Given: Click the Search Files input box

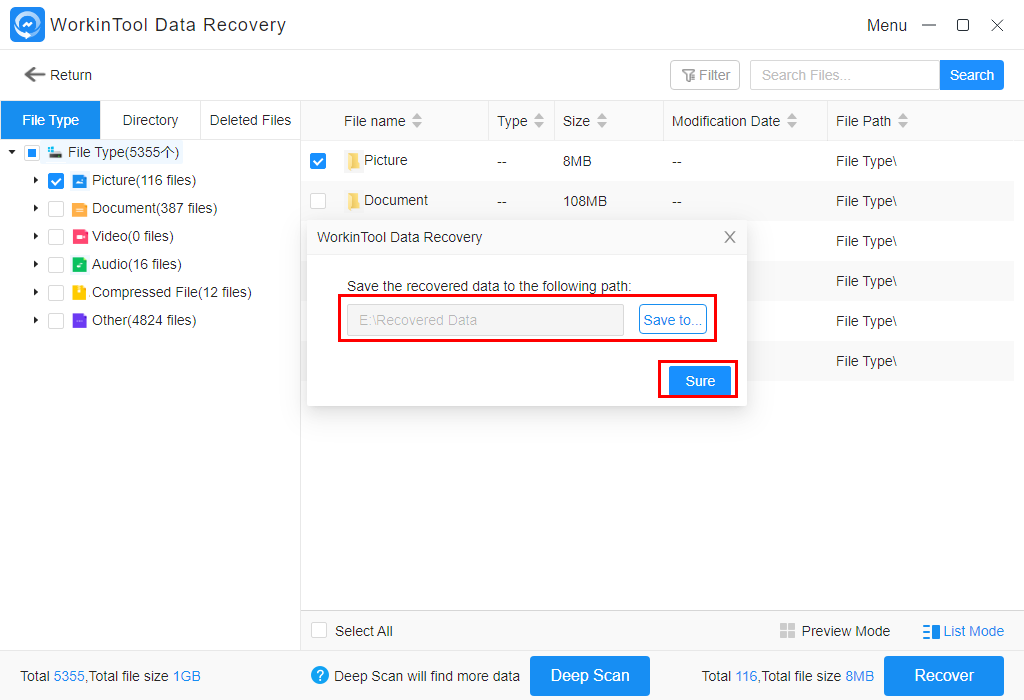Looking at the screenshot, I should 845,75.
